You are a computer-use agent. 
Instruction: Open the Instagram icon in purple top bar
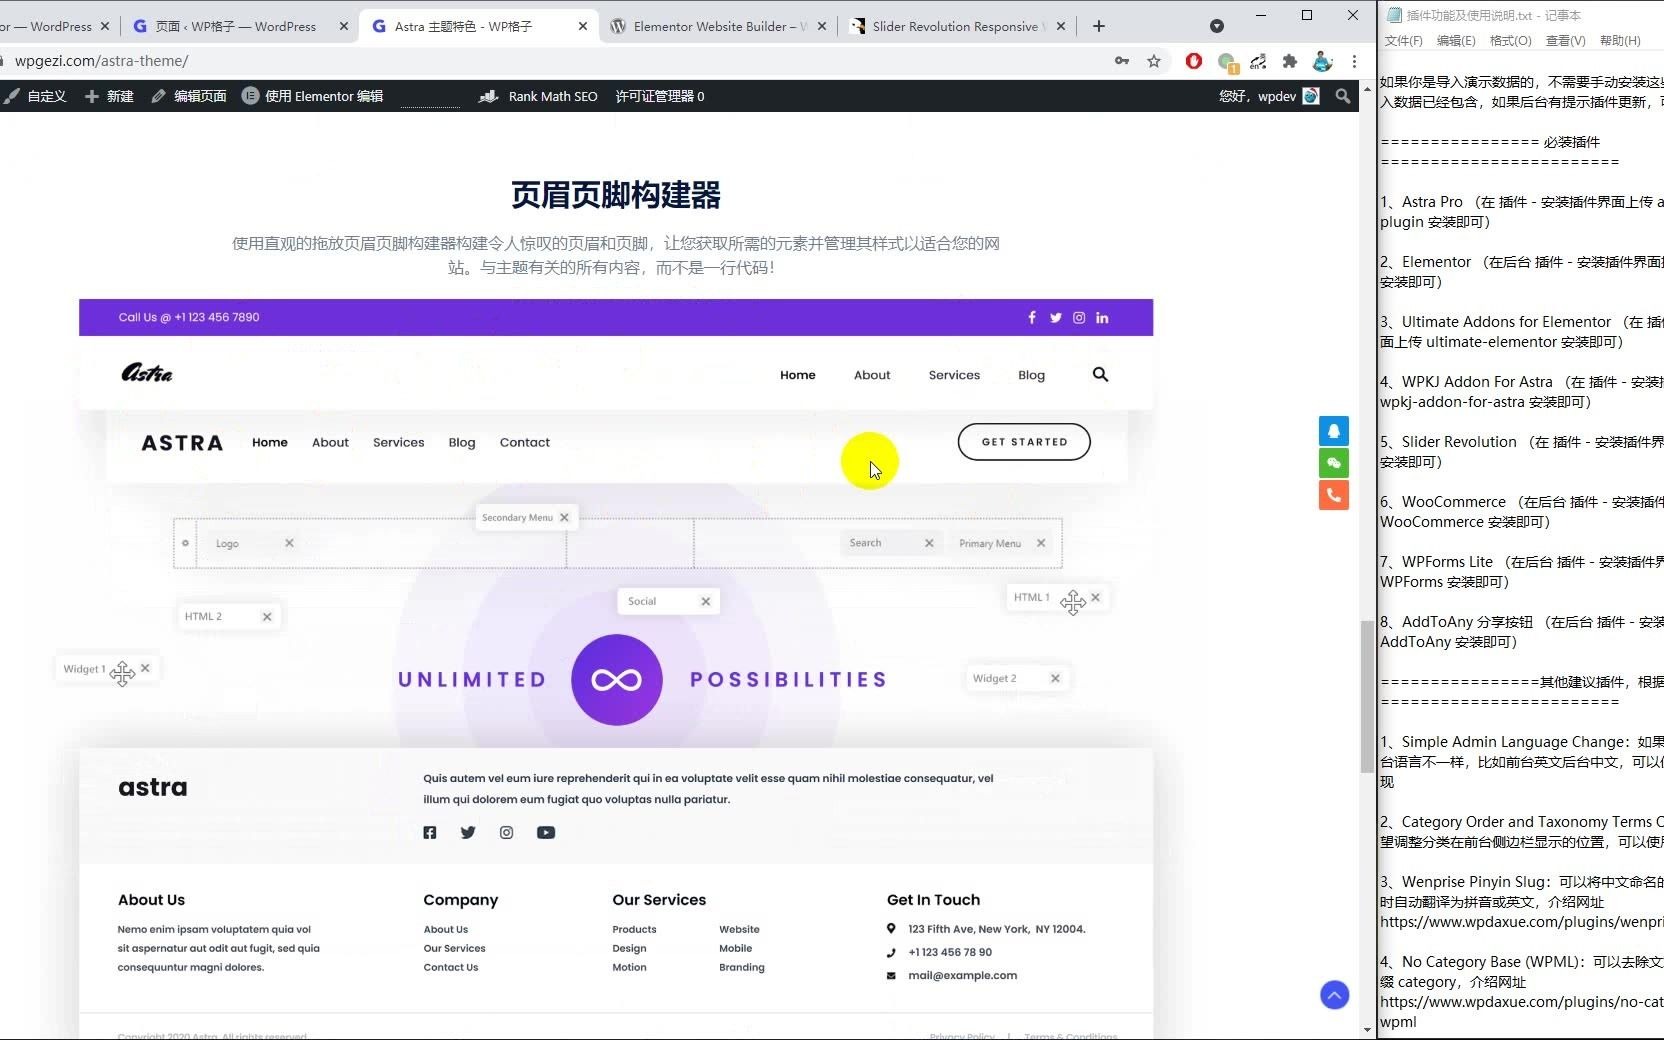point(1079,318)
